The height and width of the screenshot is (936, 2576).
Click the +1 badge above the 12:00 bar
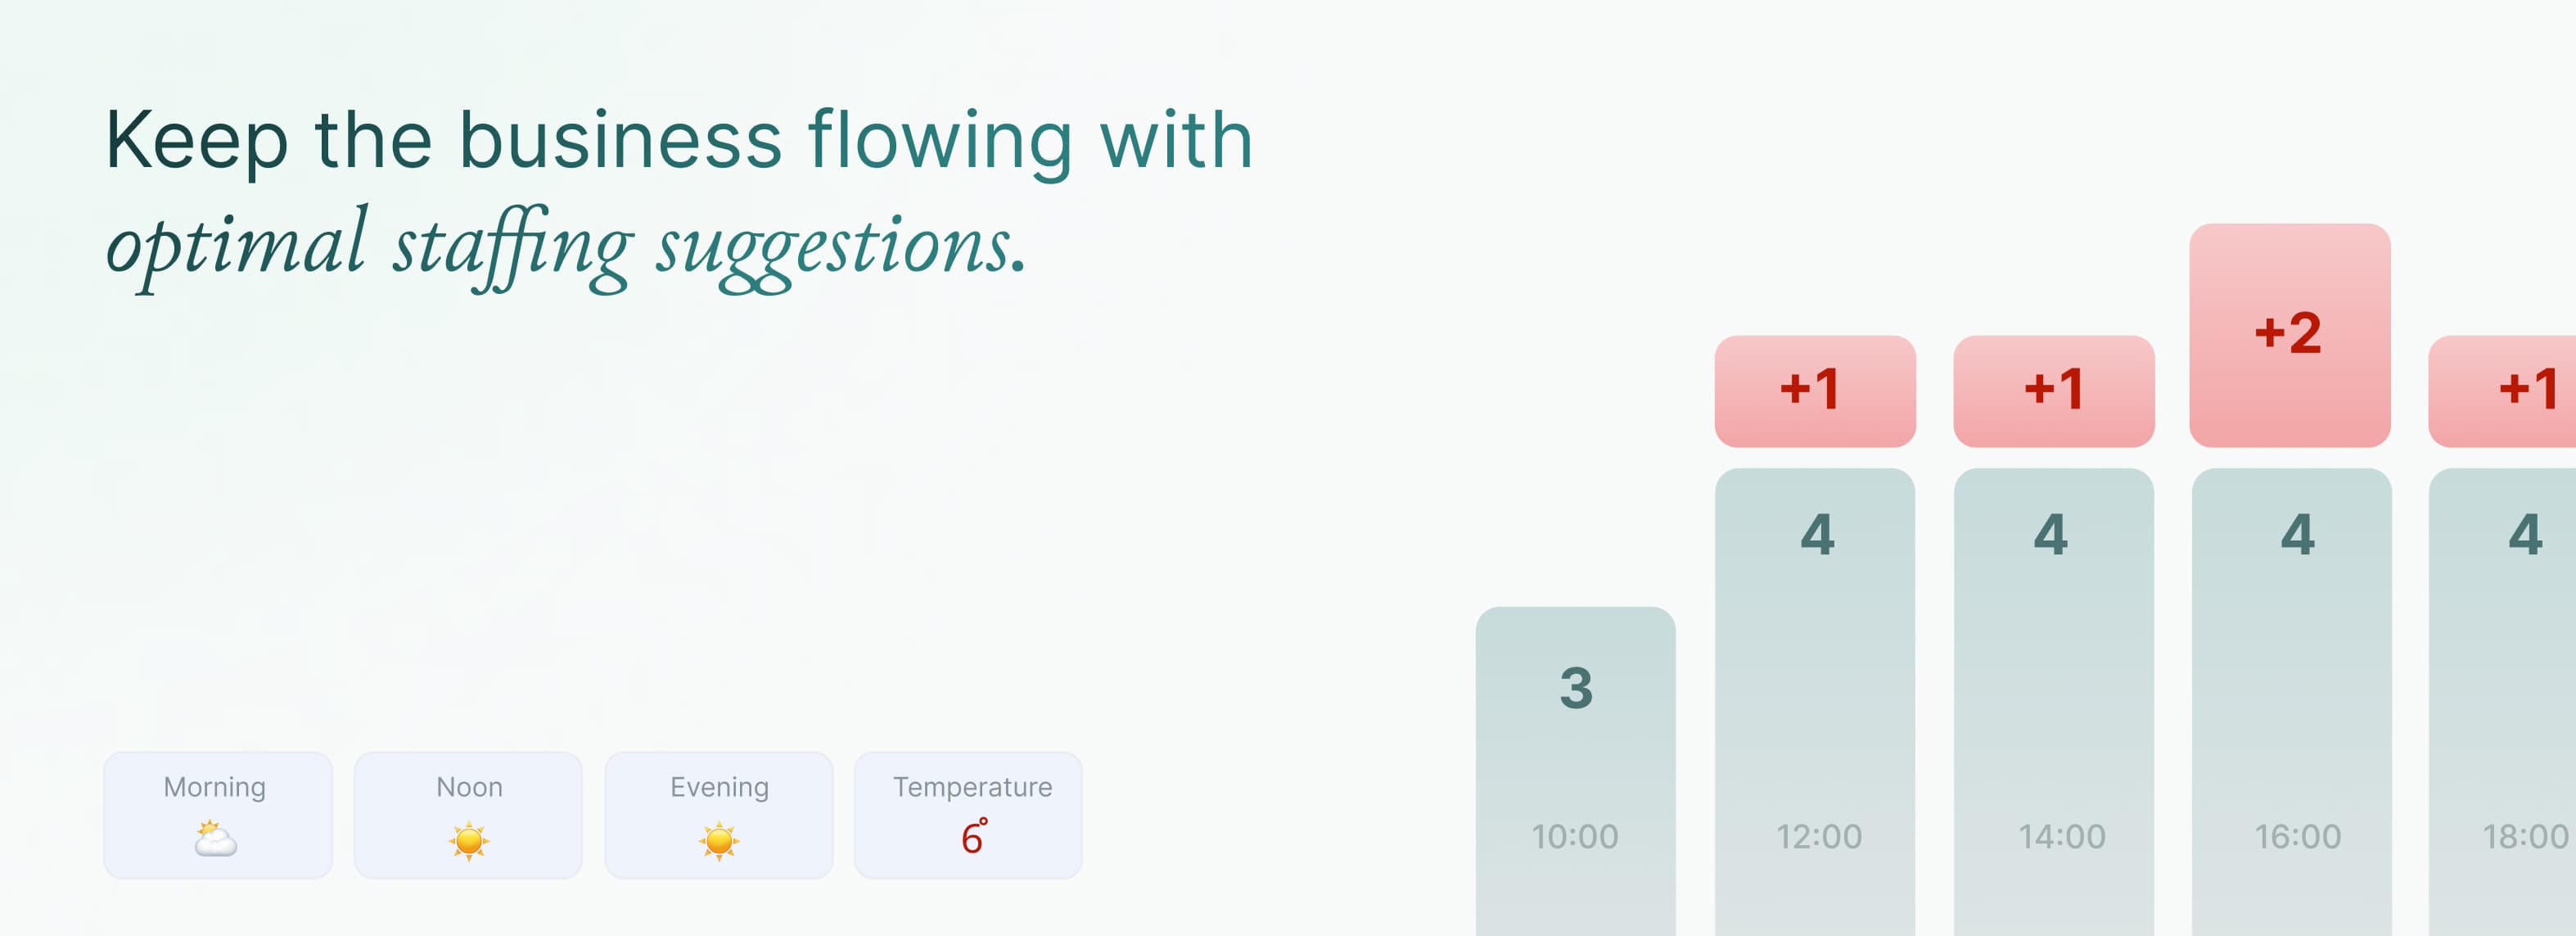(1814, 390)
